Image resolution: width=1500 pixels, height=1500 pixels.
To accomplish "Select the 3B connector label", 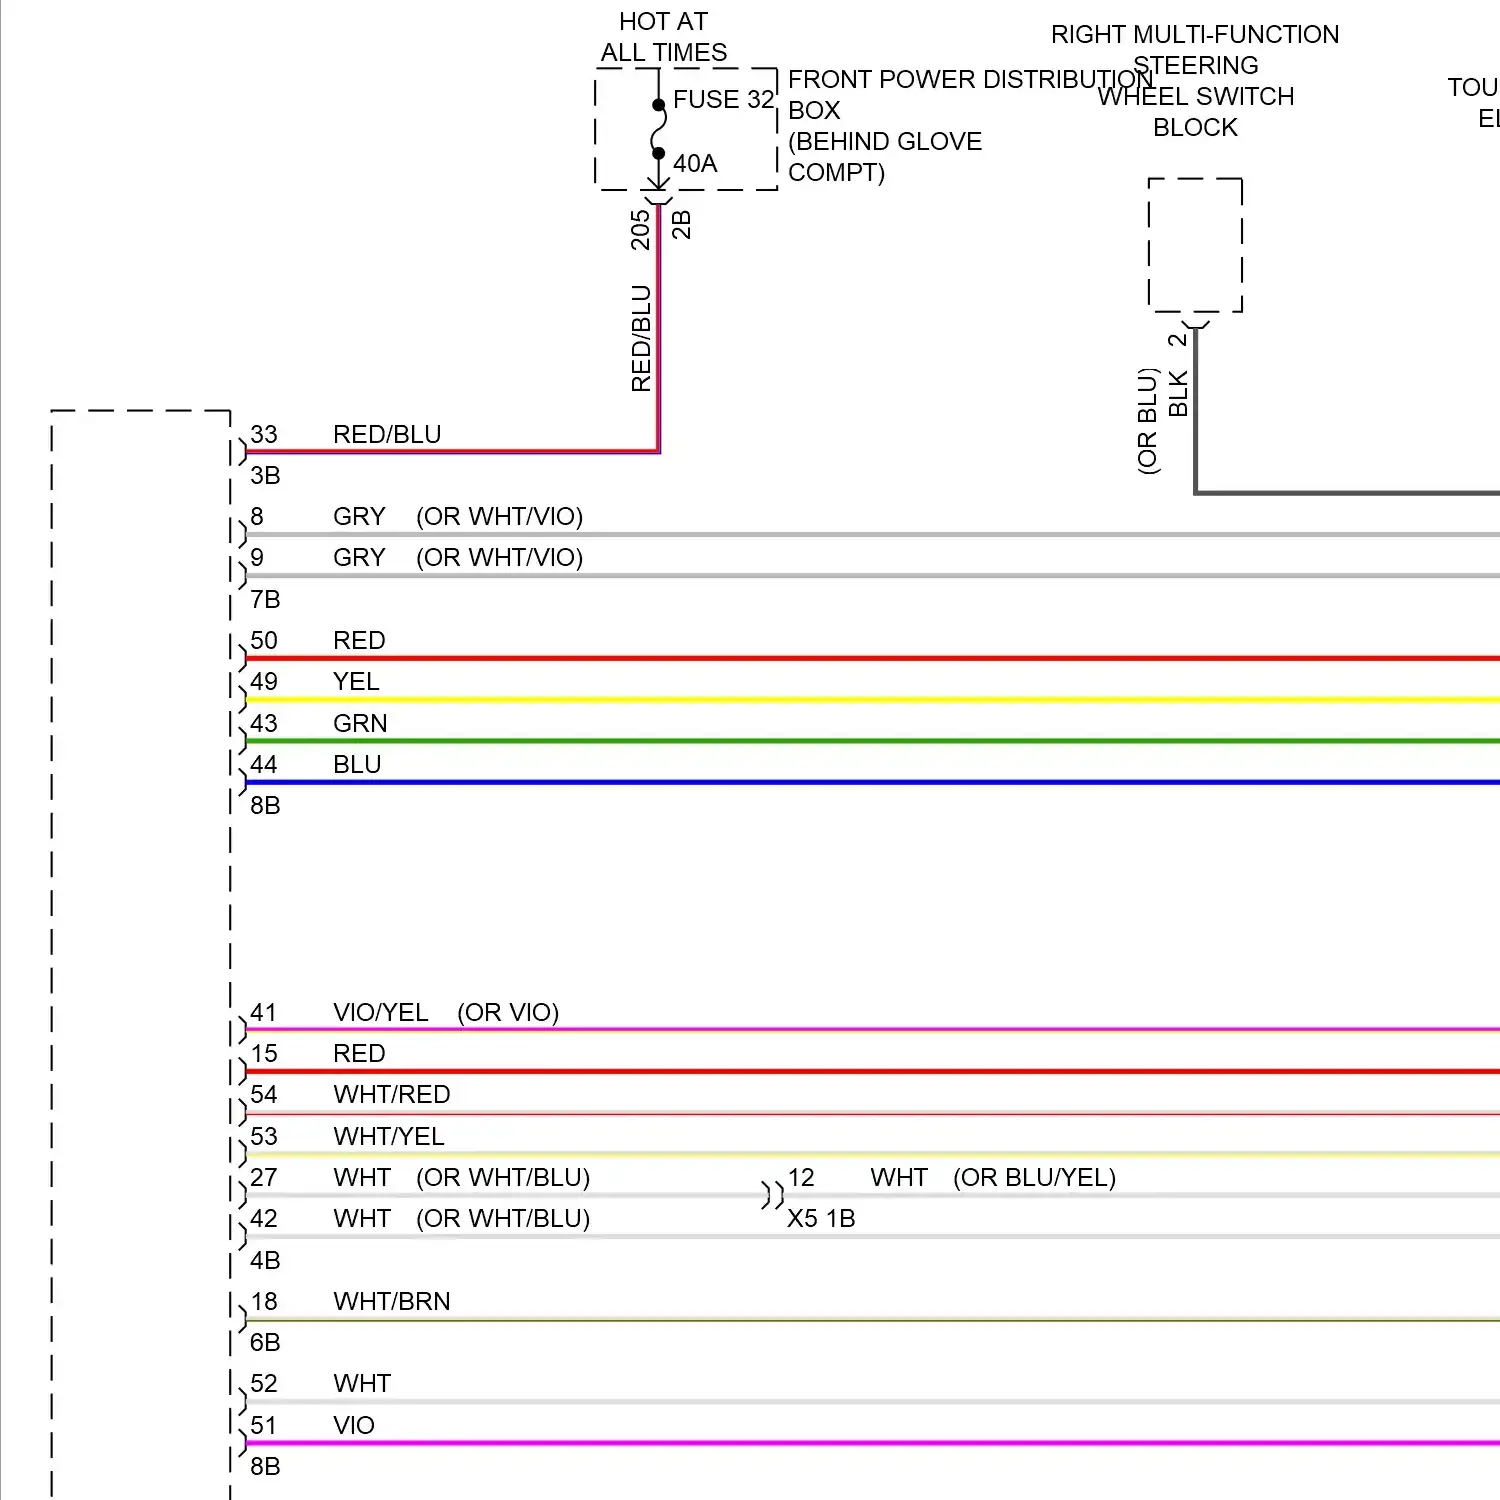I will click(x=265, y=475).
